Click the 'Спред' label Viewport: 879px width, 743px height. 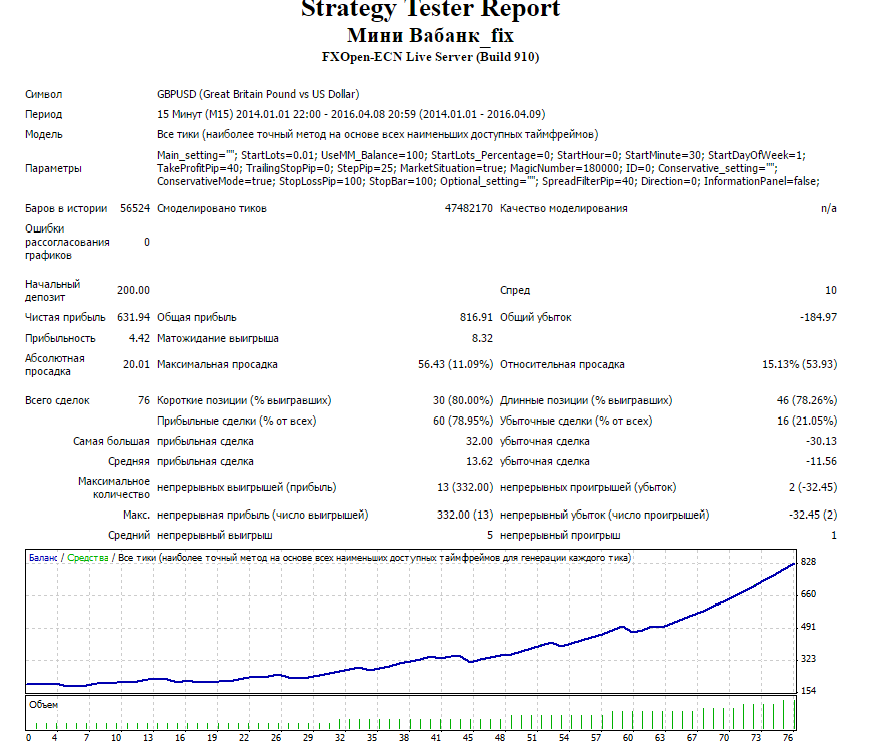pyautogui.click(x=515, y=290)
